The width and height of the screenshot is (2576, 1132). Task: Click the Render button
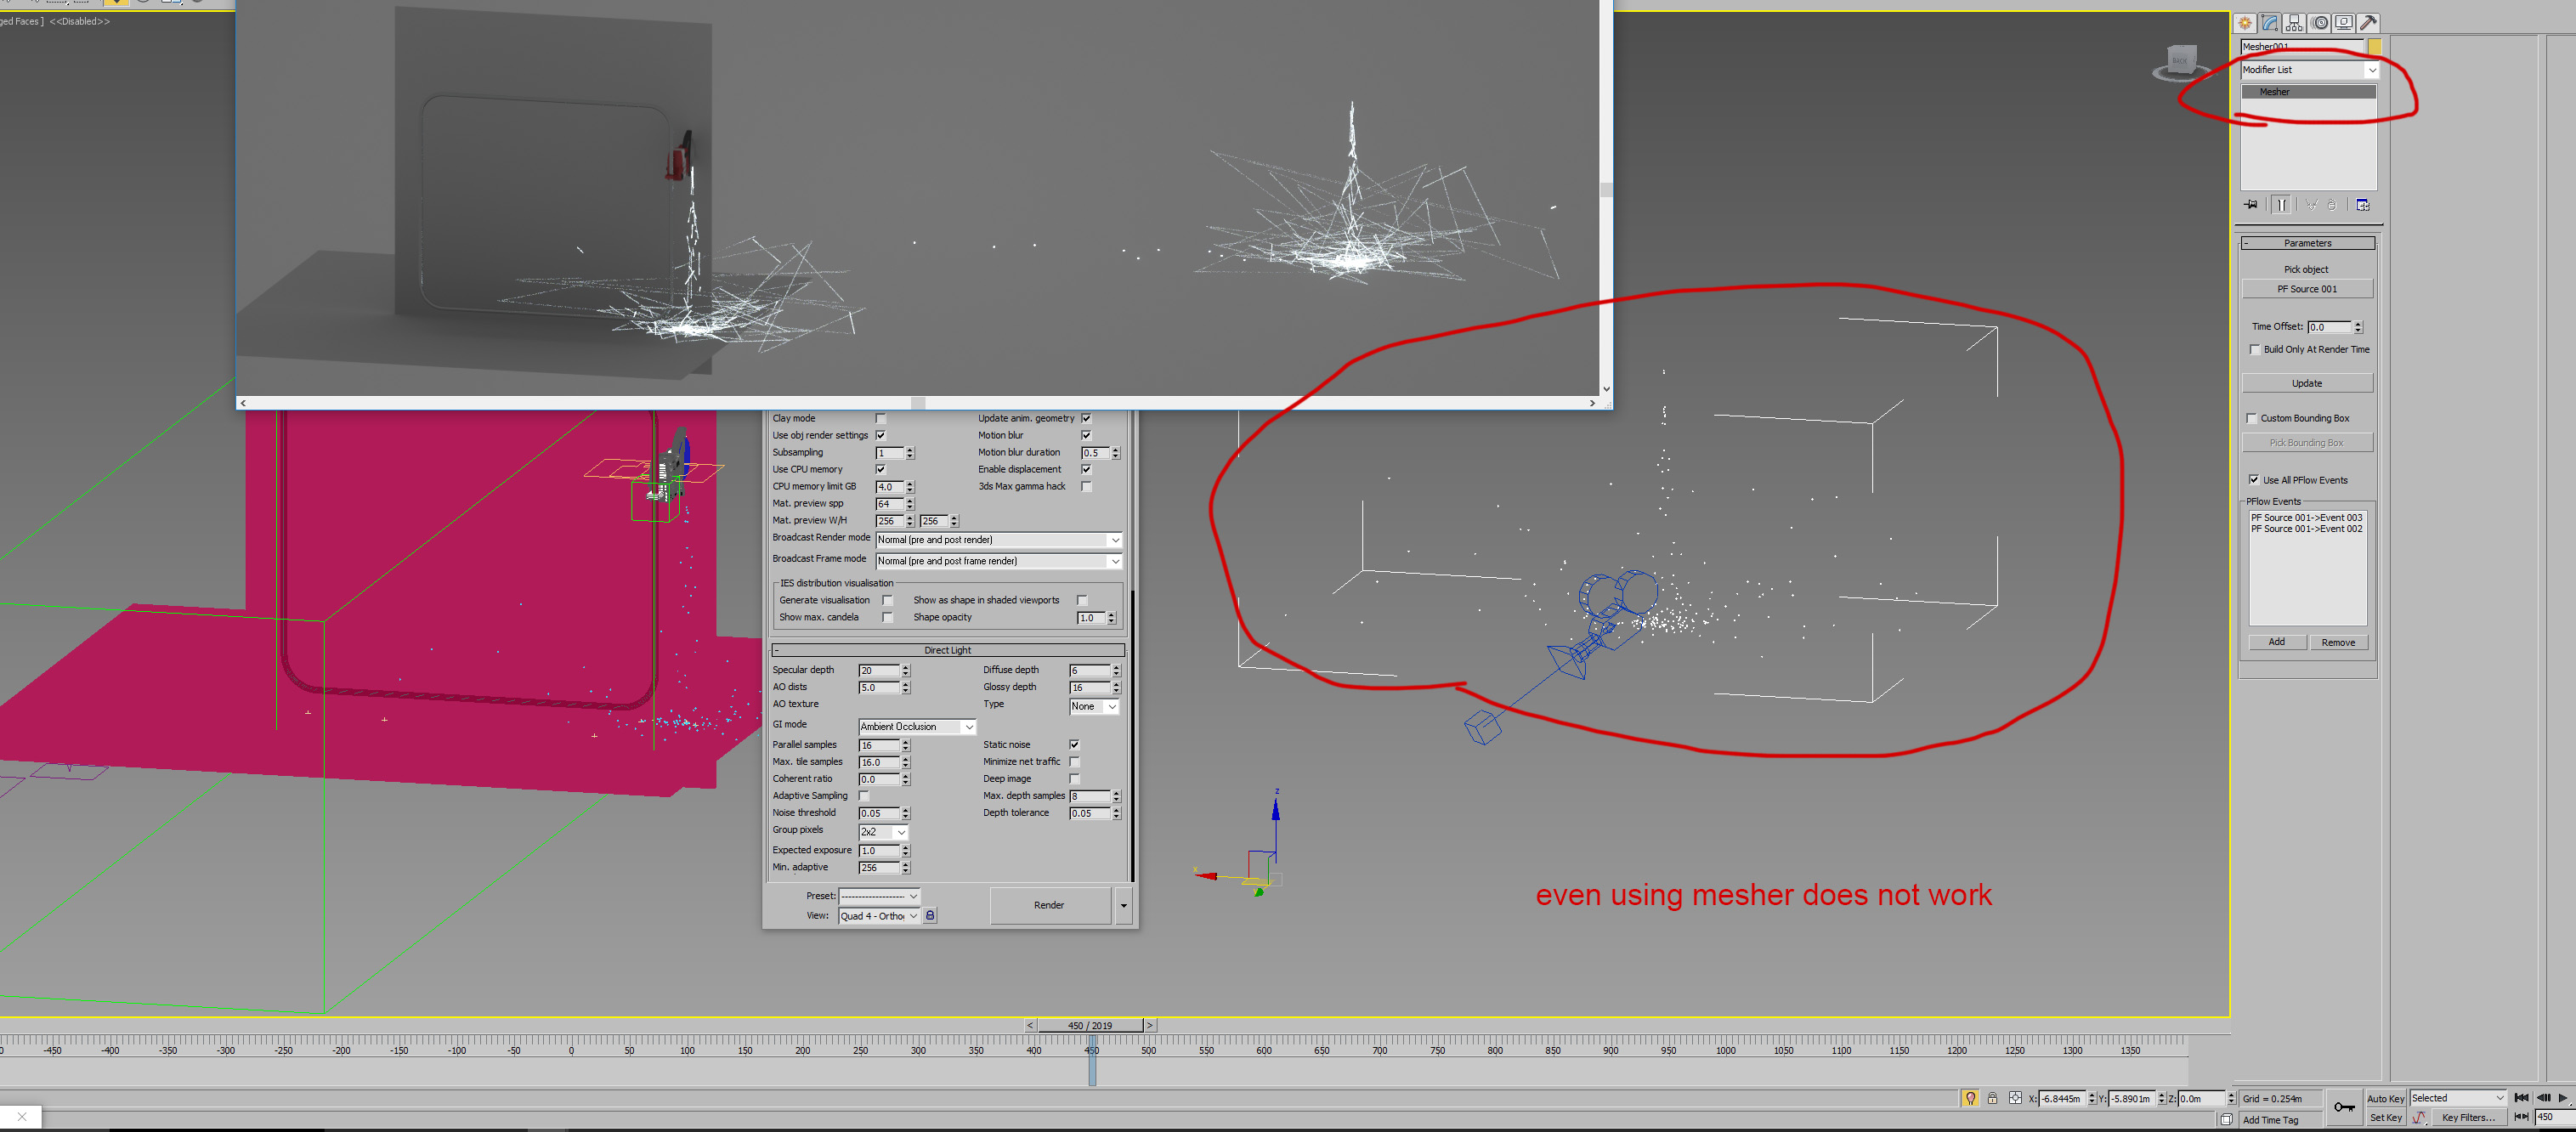1049,905
